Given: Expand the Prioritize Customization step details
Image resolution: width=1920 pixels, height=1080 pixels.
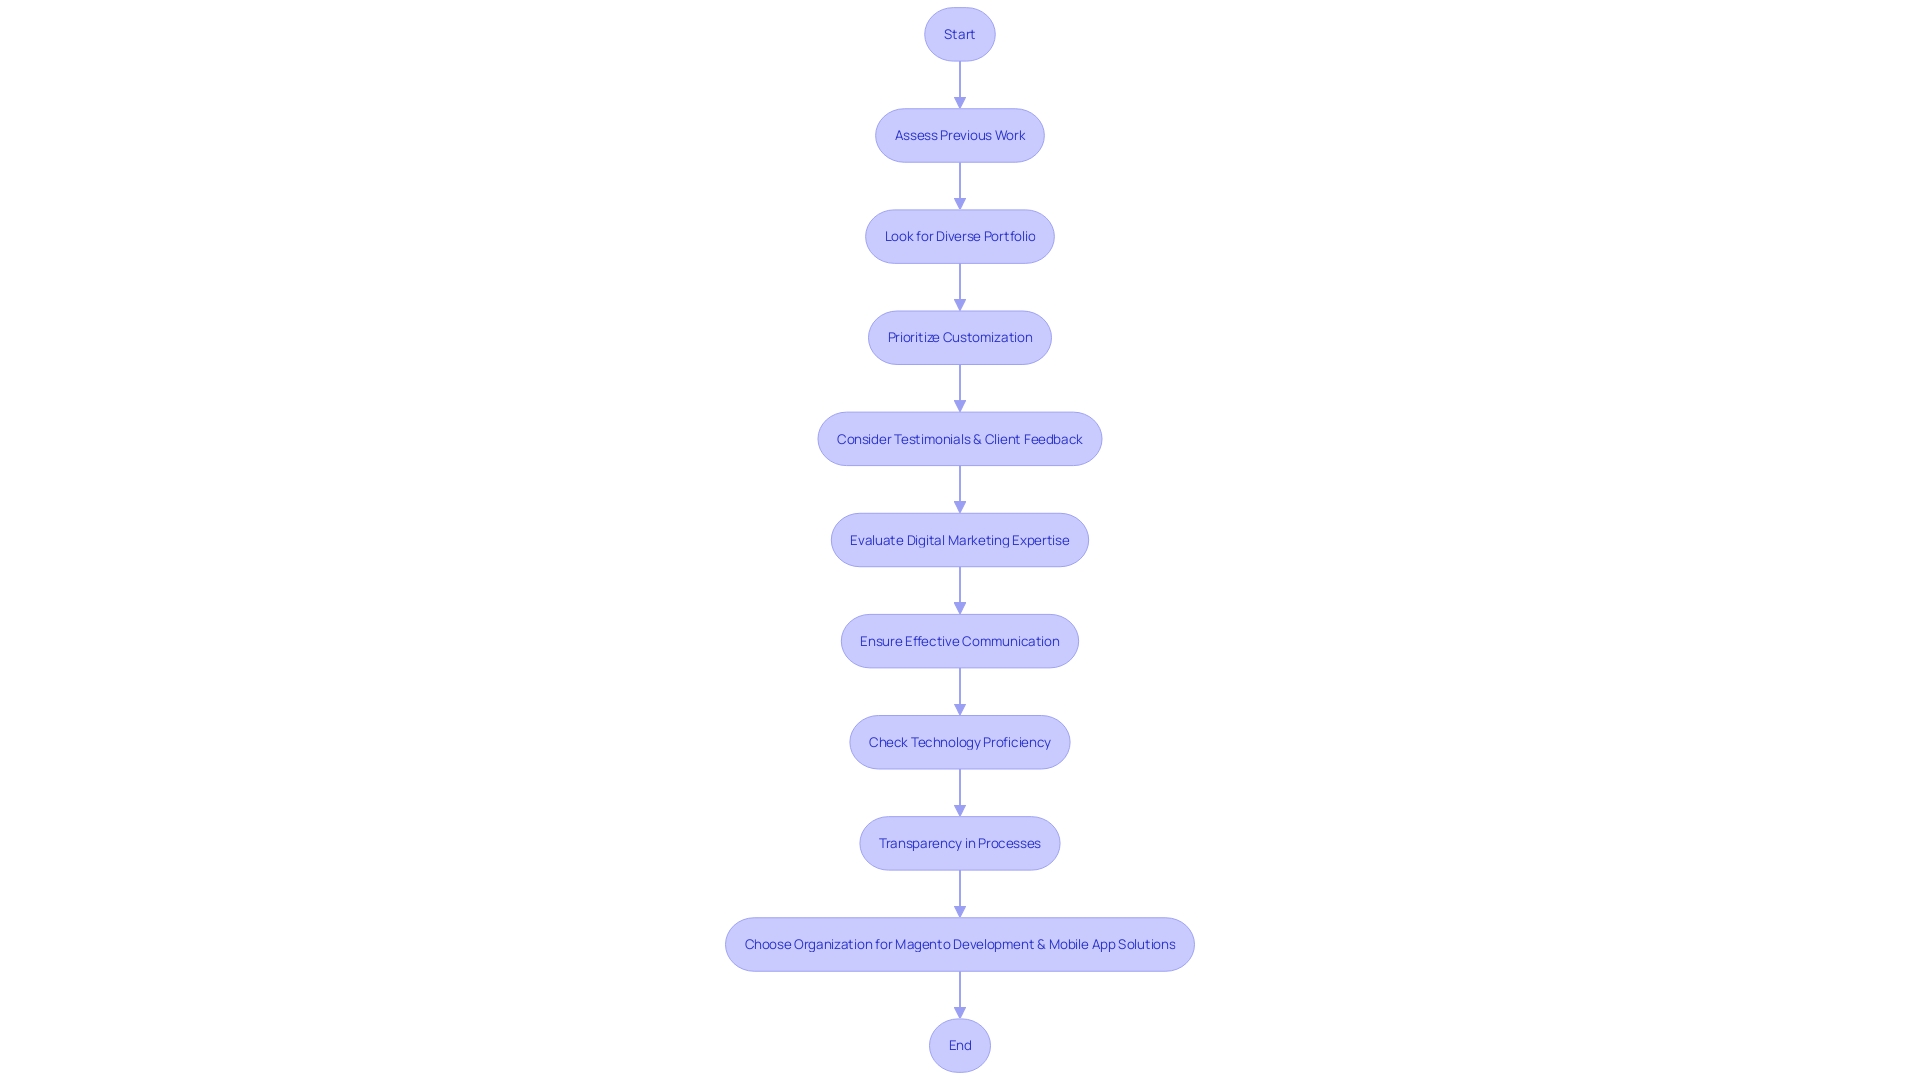Looking at the screenshot, I should 960,336.
